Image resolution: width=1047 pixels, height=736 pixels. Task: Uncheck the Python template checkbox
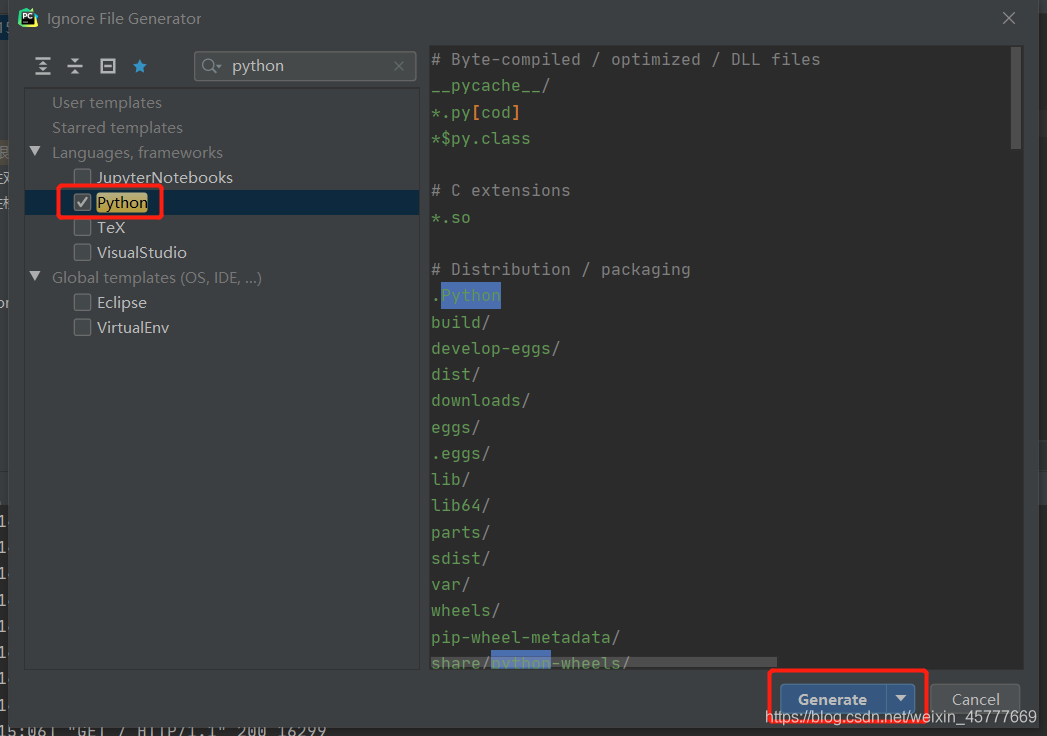point(82,202)
